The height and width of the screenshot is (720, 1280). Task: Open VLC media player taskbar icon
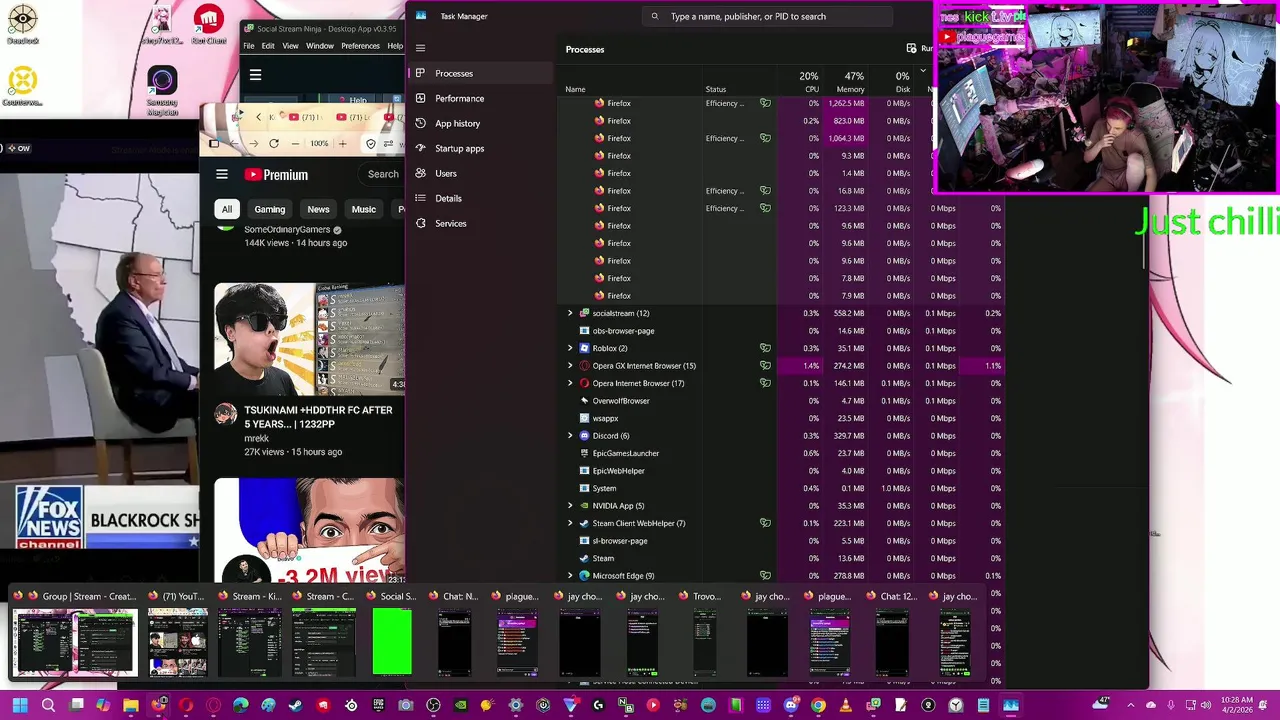[x=845, y=705]
